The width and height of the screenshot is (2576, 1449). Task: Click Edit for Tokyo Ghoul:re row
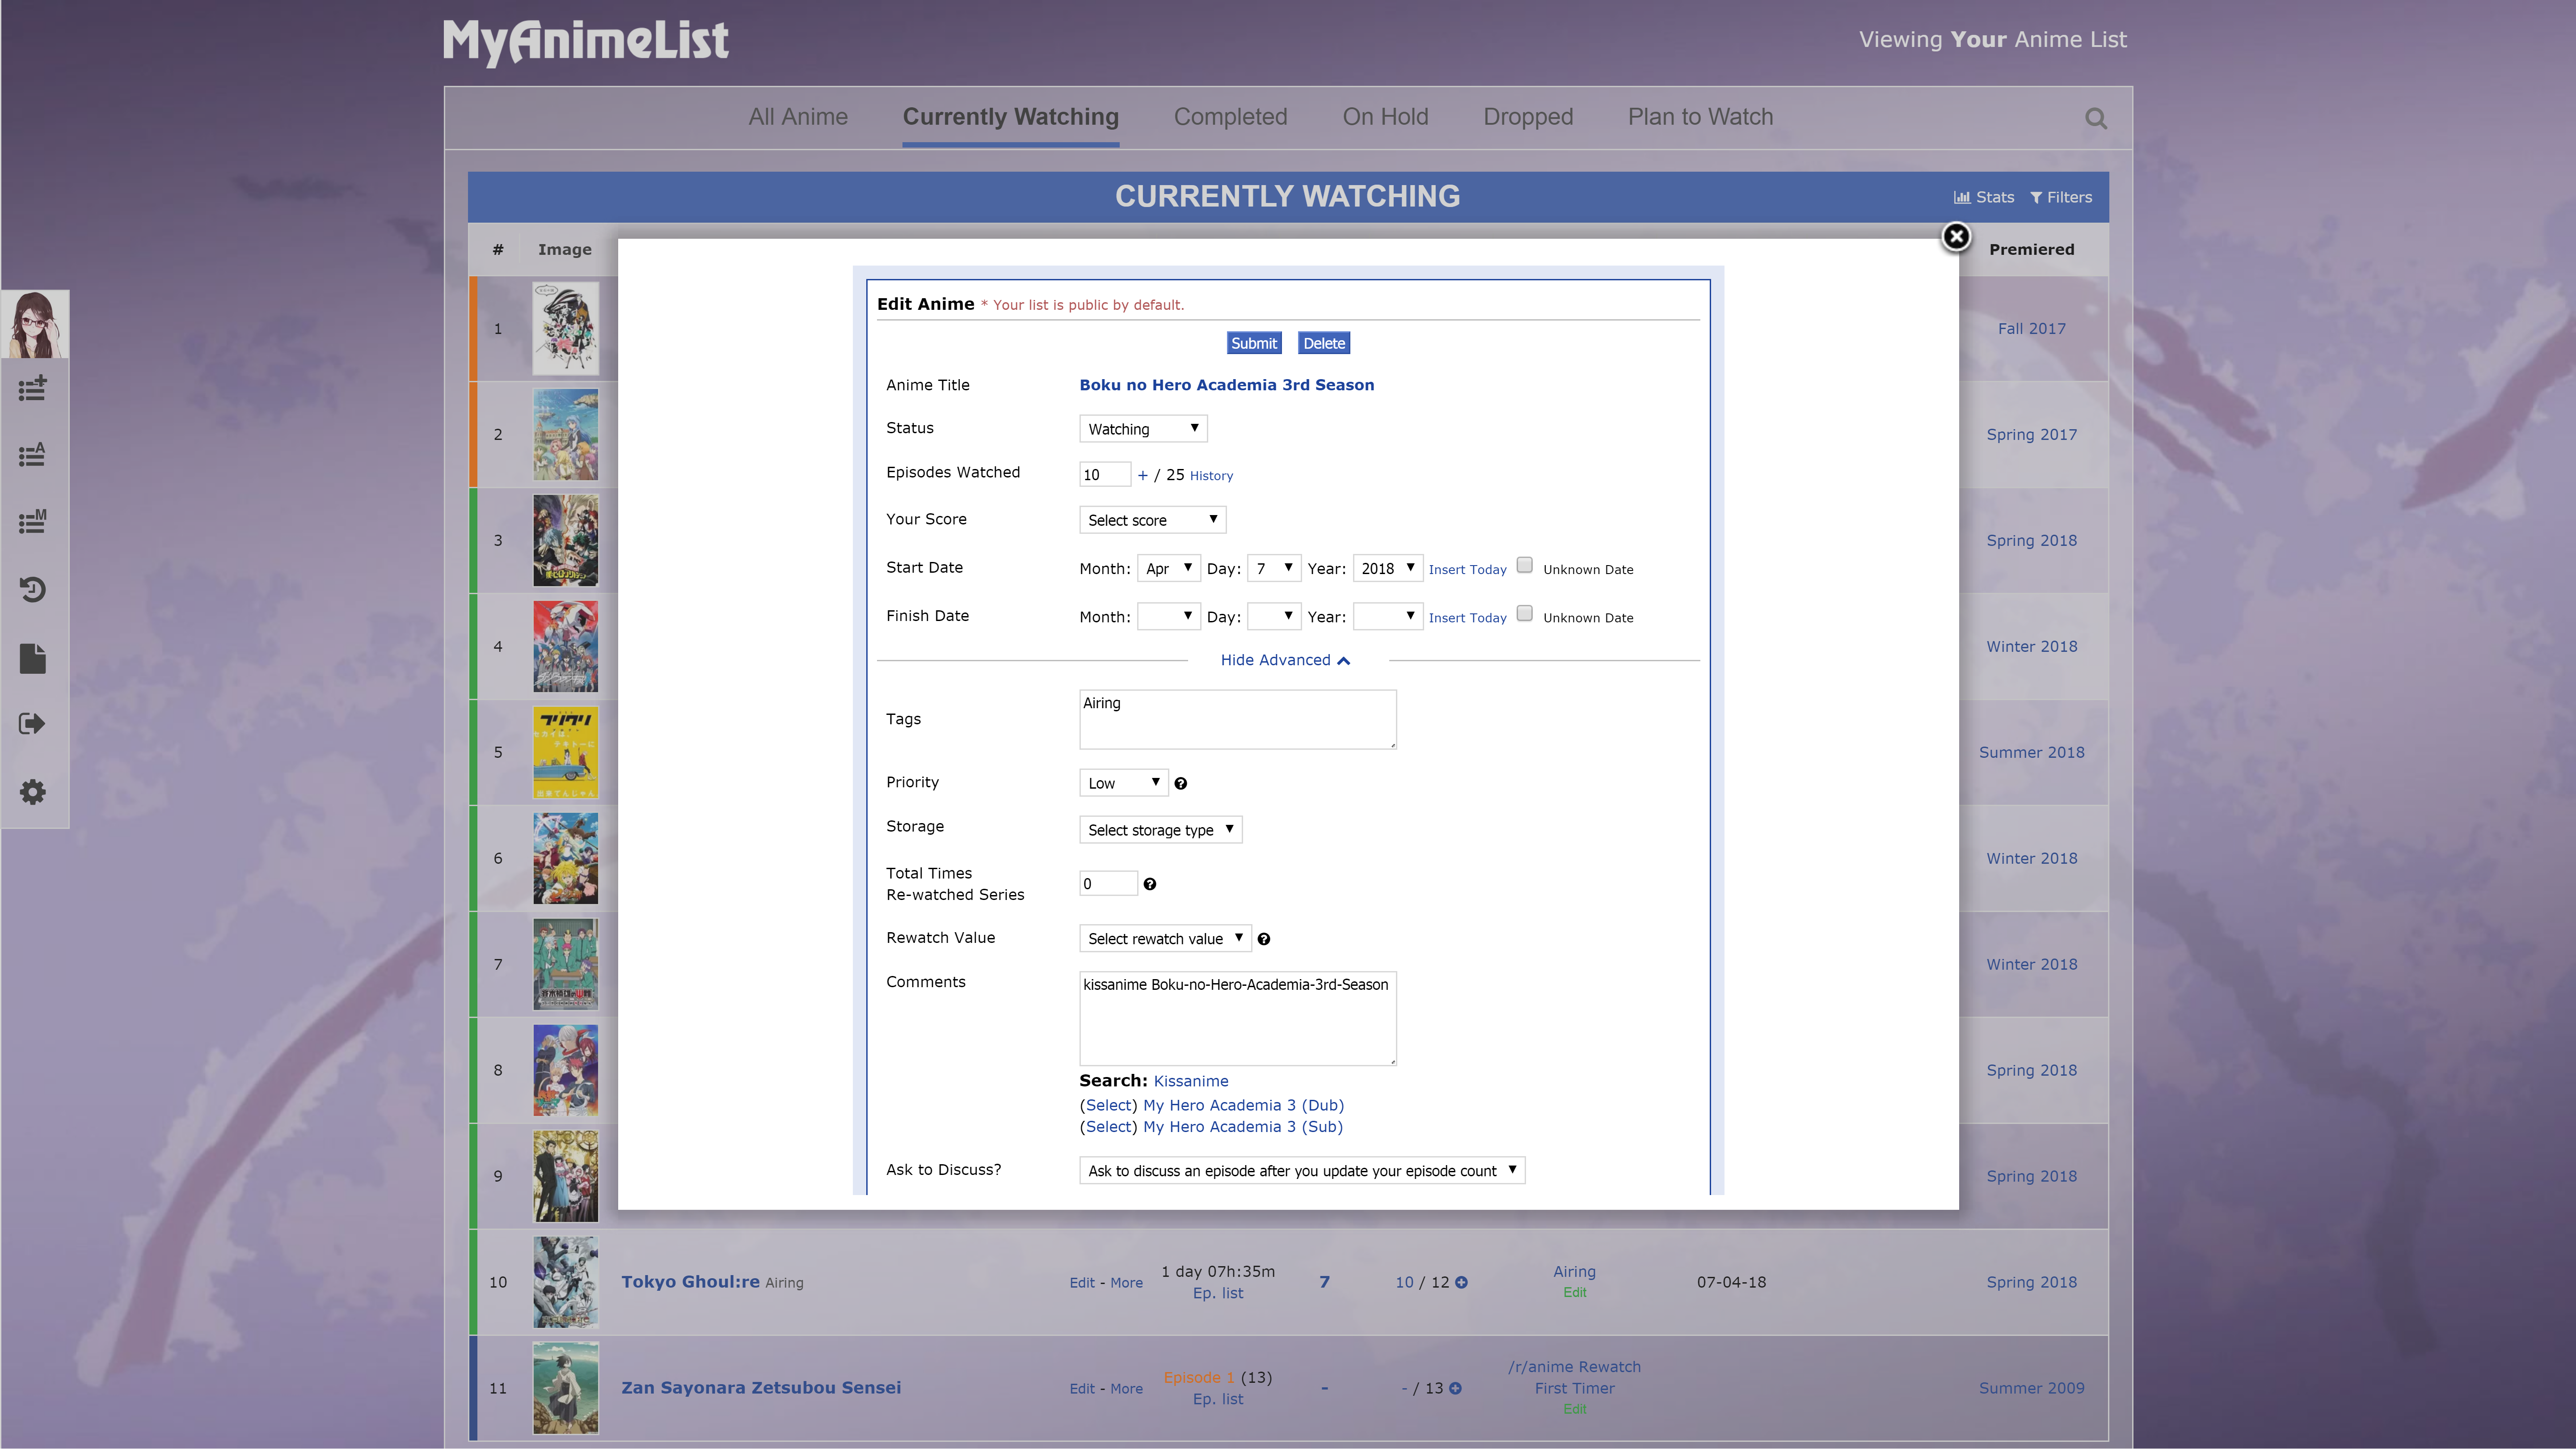click(x=1082, y=1283)
